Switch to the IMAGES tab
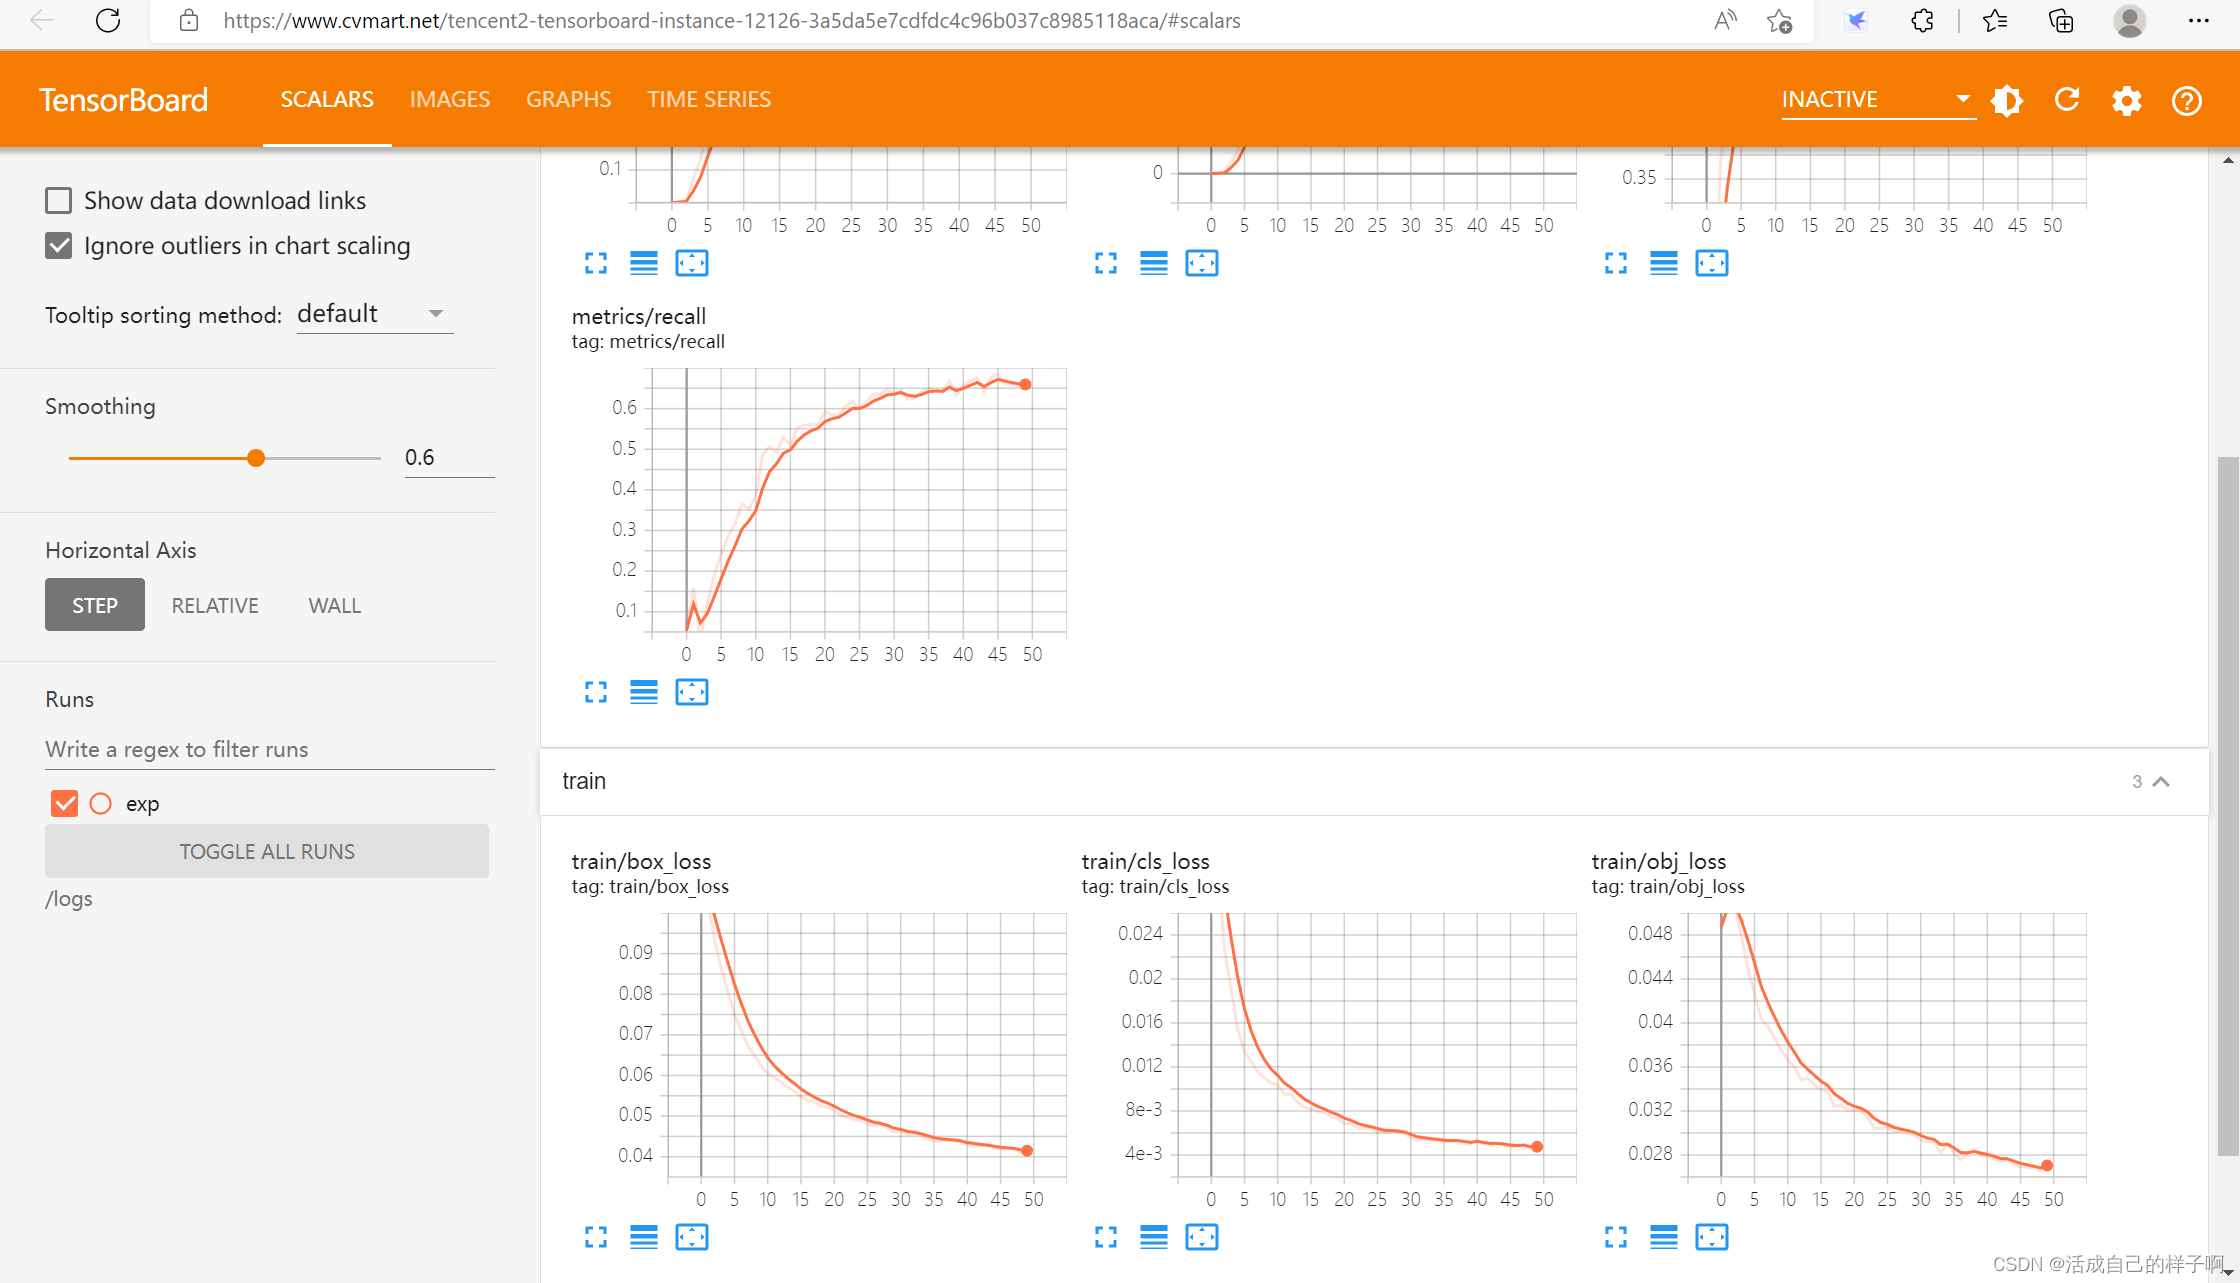2240x1283 pixels. point(450,100)
